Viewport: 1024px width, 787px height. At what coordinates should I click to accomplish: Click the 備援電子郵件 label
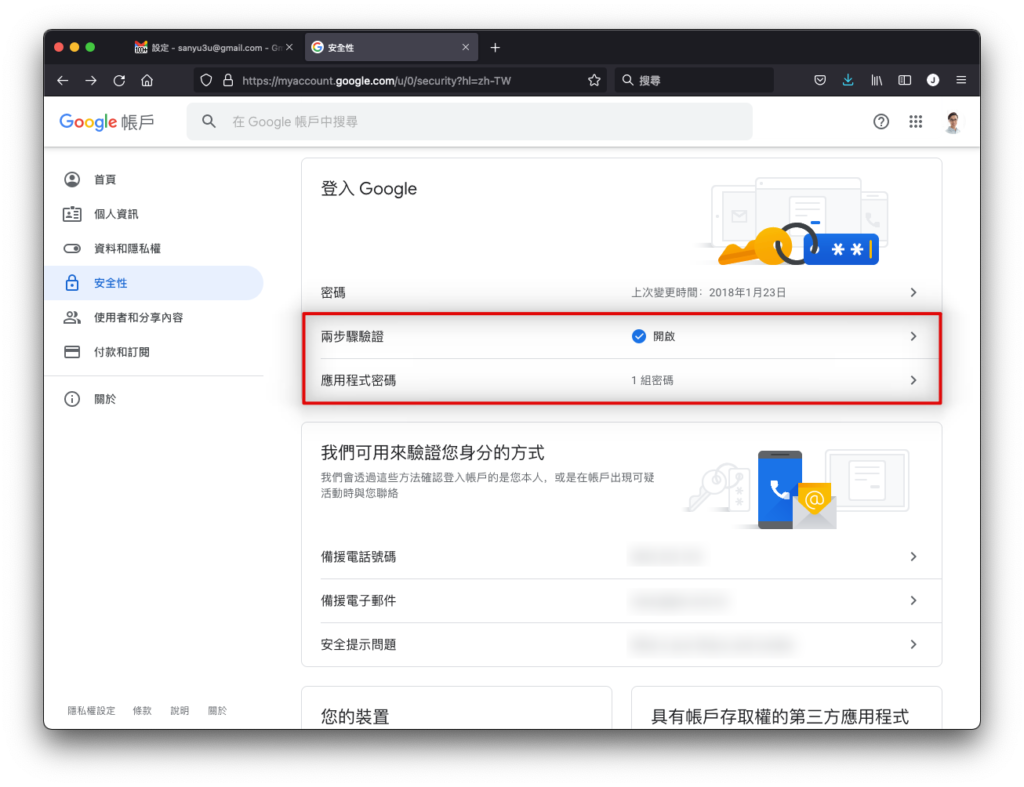(x=358, y=600)
